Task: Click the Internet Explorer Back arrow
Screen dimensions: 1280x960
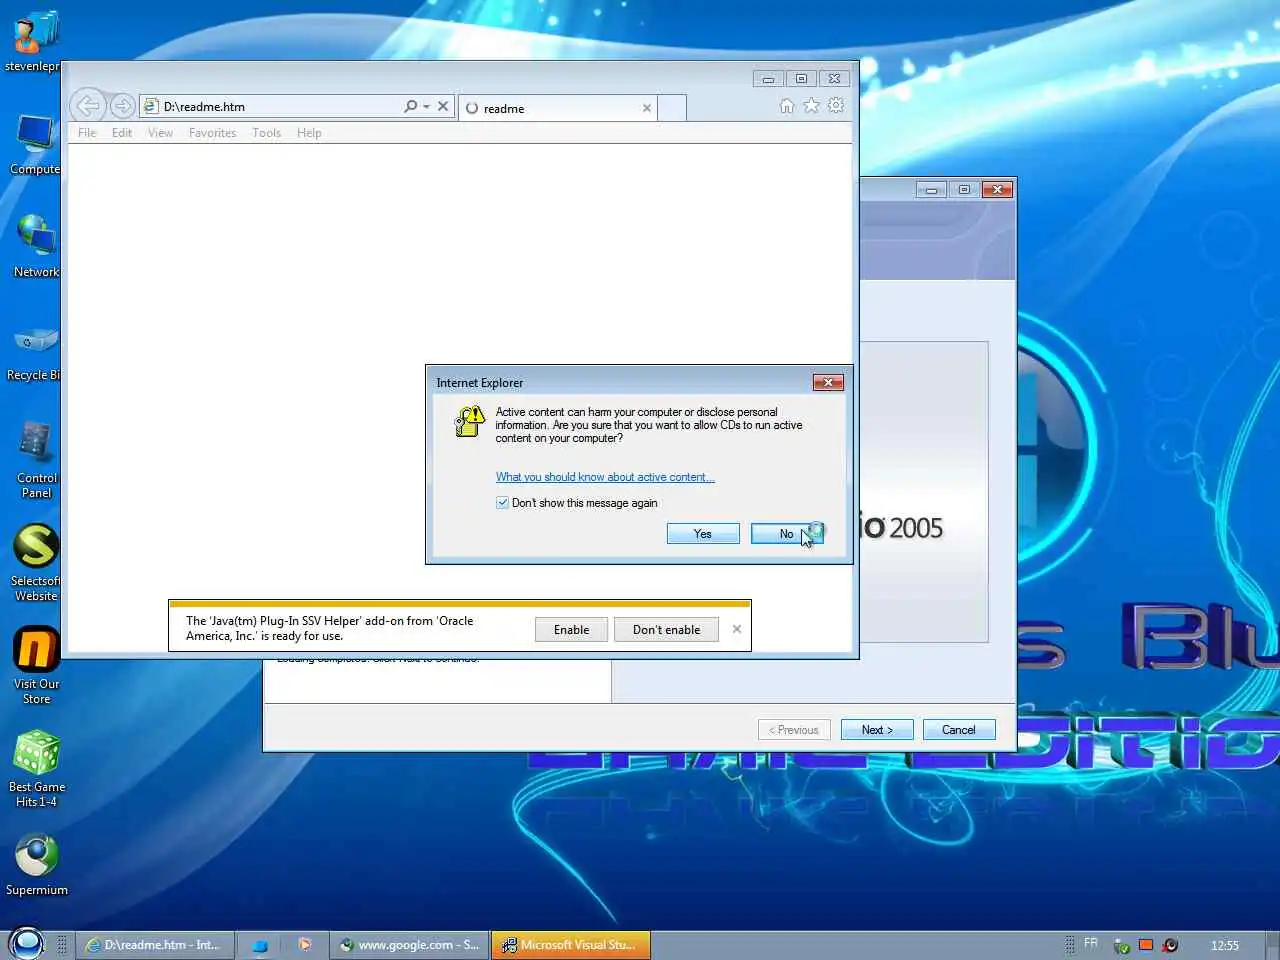Action: click(x=88, y=105)
